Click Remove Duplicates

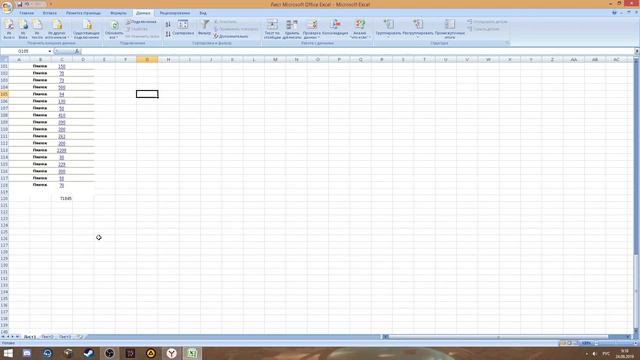(291, 30)
